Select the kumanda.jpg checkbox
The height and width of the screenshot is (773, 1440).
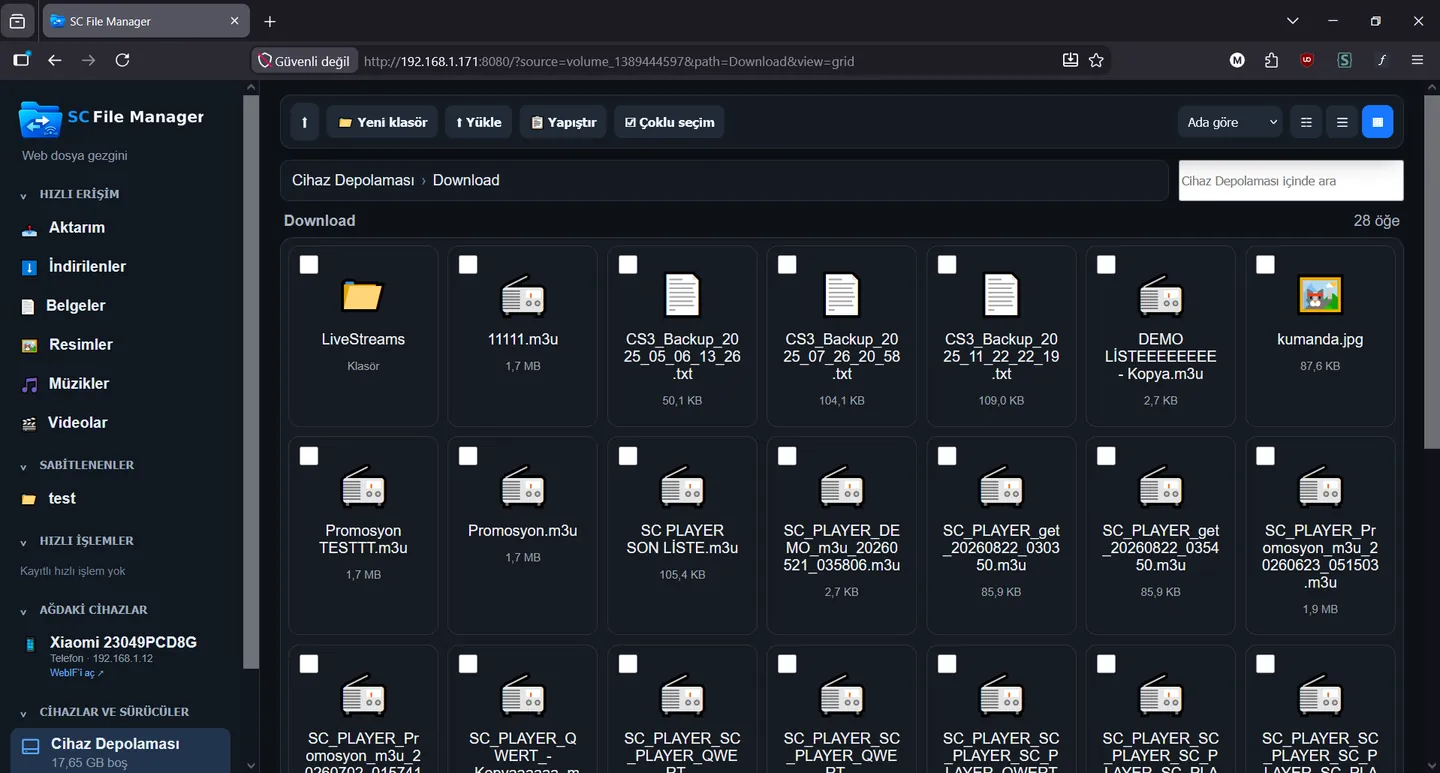coord(1265,264)
